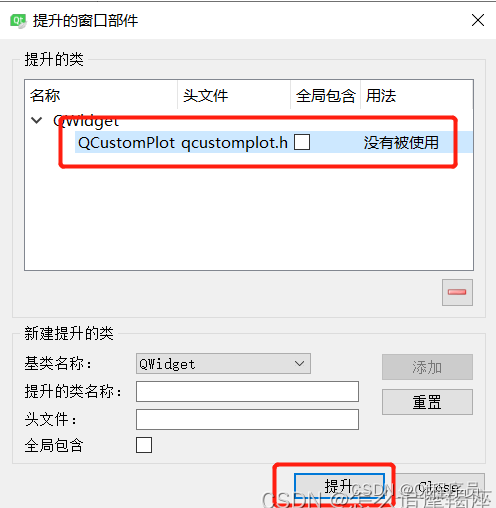
Task: Click the red minus remove button
Action: [457, 292]
